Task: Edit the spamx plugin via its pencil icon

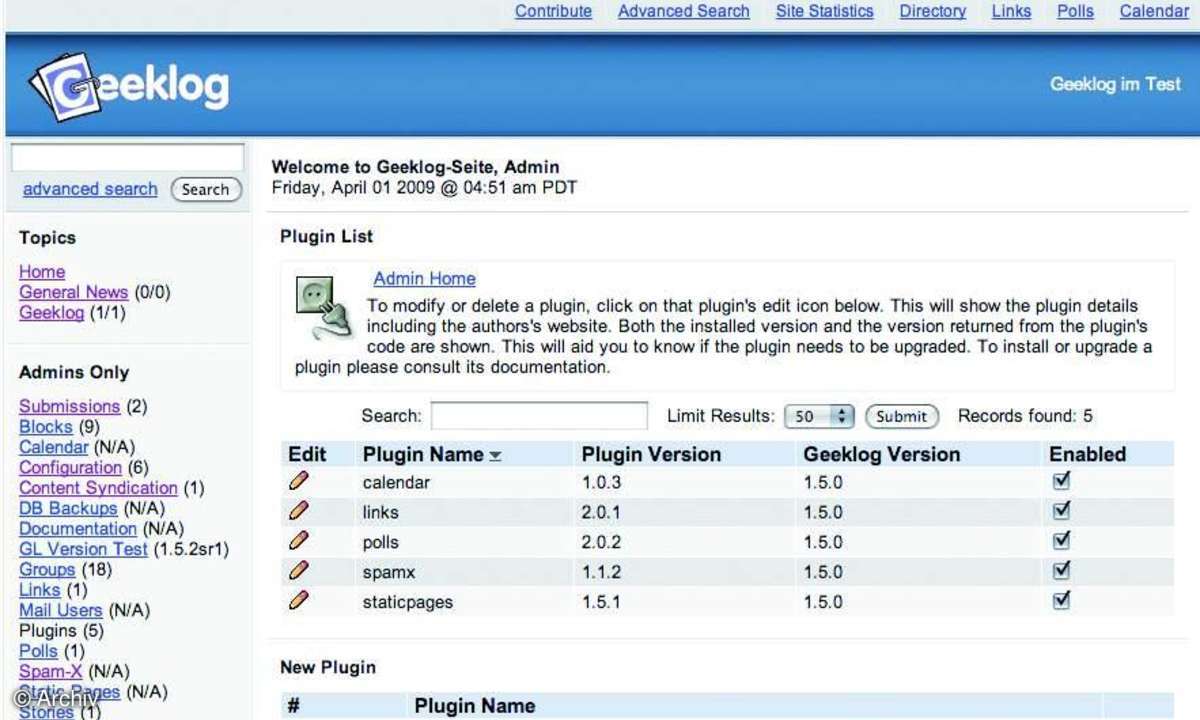Action: pos(298,572)
